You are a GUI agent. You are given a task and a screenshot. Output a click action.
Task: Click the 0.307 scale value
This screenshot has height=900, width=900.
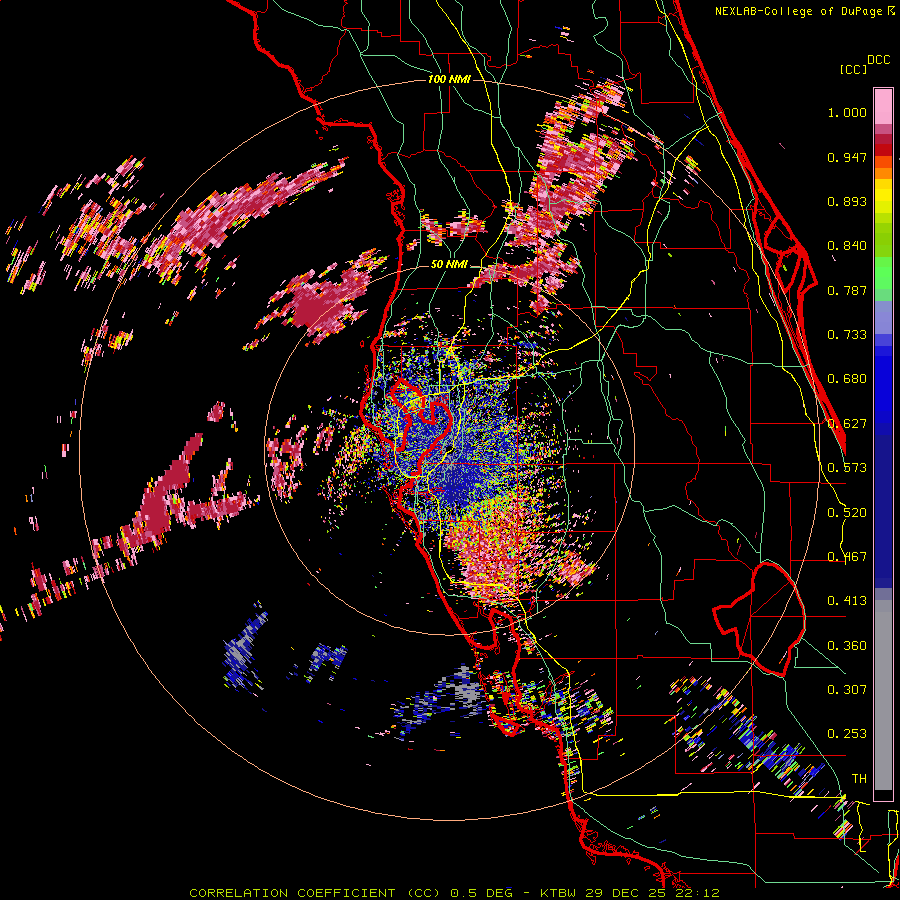click(847, 690)
